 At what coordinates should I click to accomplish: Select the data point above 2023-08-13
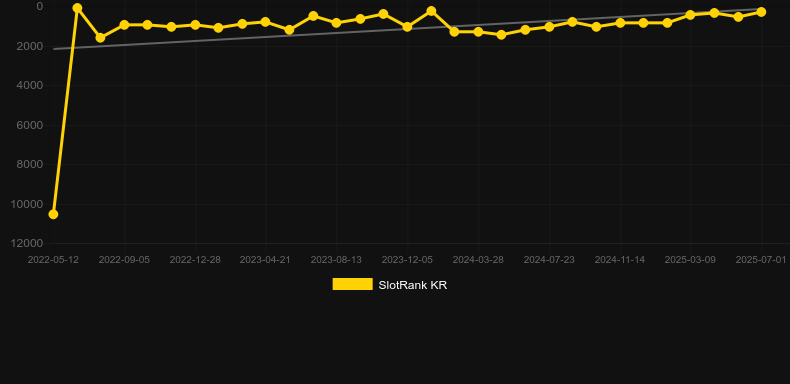[x=336, y=23]
